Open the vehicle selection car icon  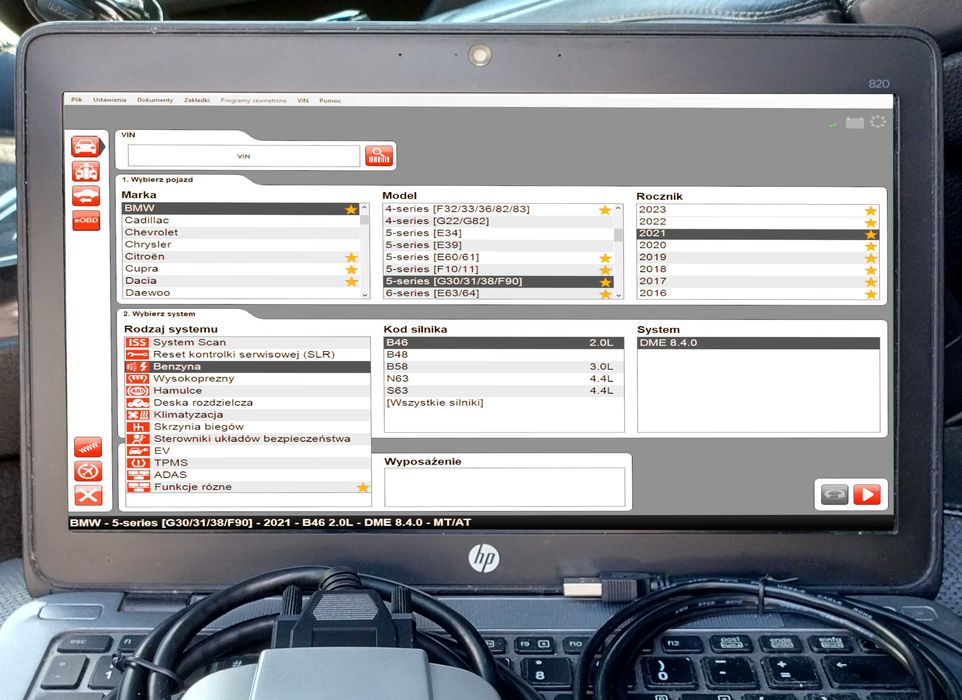(87, 147)
